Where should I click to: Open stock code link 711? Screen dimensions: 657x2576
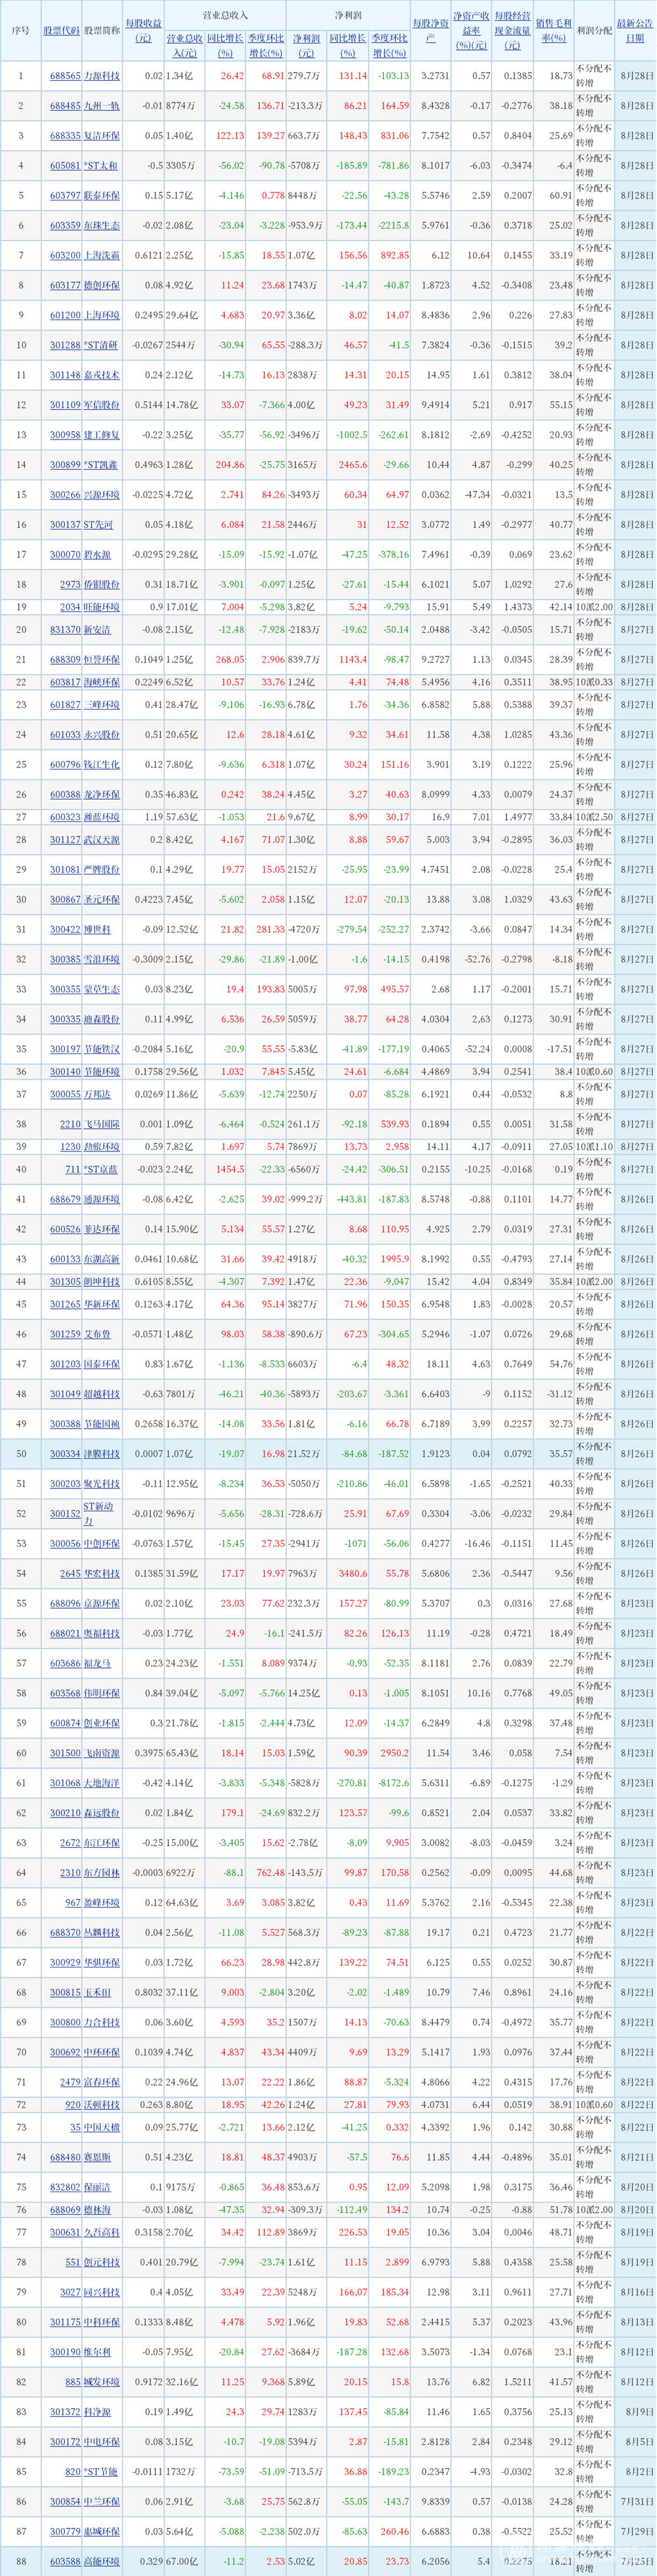[73, 1169]
